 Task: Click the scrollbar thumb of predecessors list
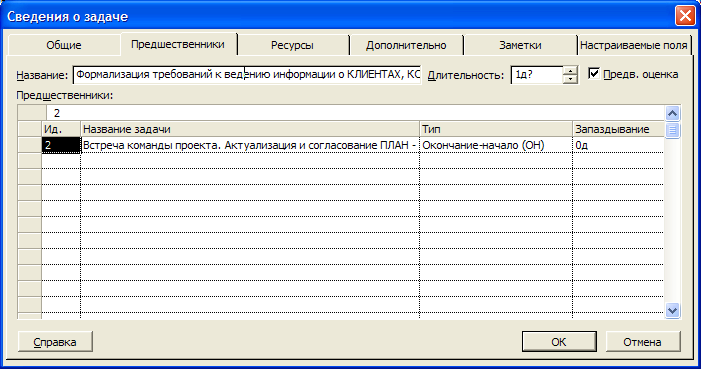[x=673, y=130]
